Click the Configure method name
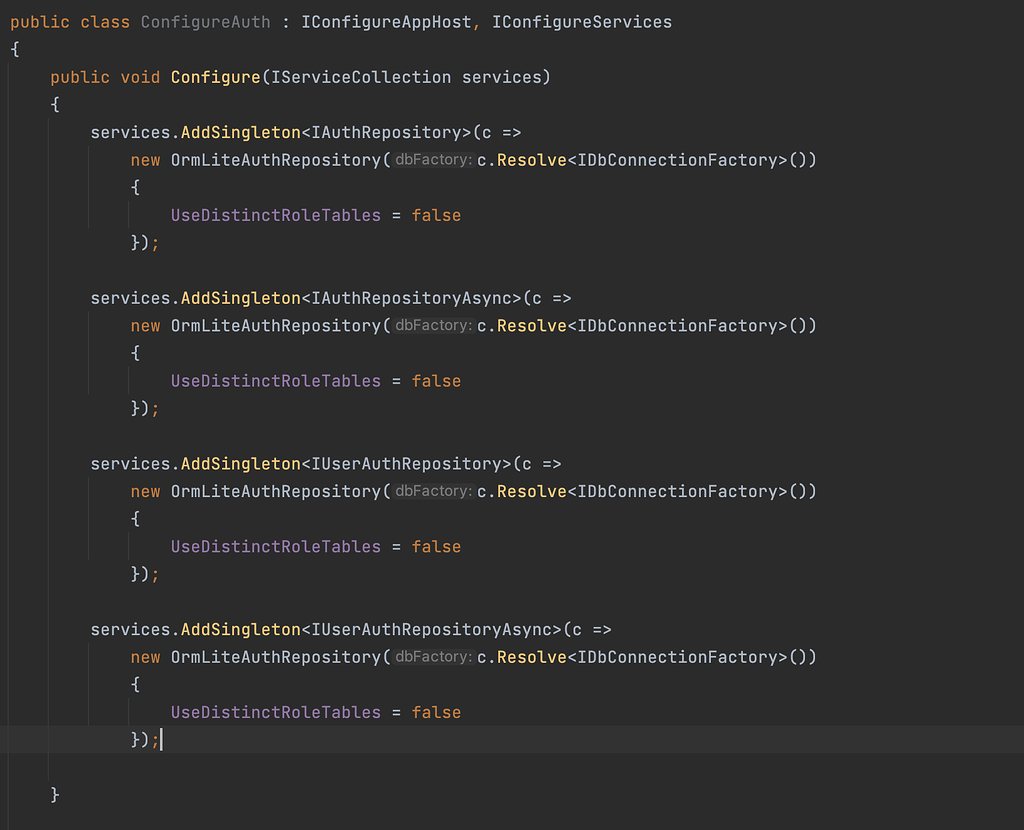 pos(215,76)
